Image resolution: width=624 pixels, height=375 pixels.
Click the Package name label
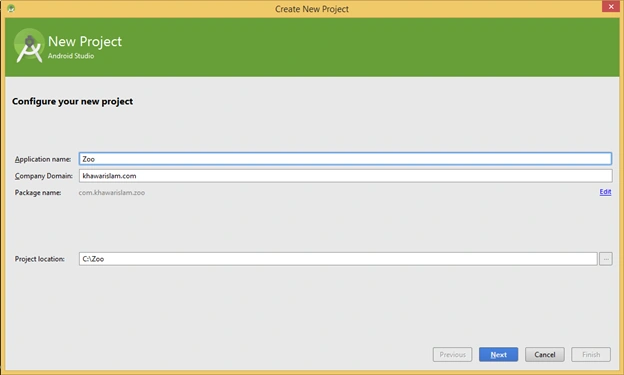click(38, 193)
